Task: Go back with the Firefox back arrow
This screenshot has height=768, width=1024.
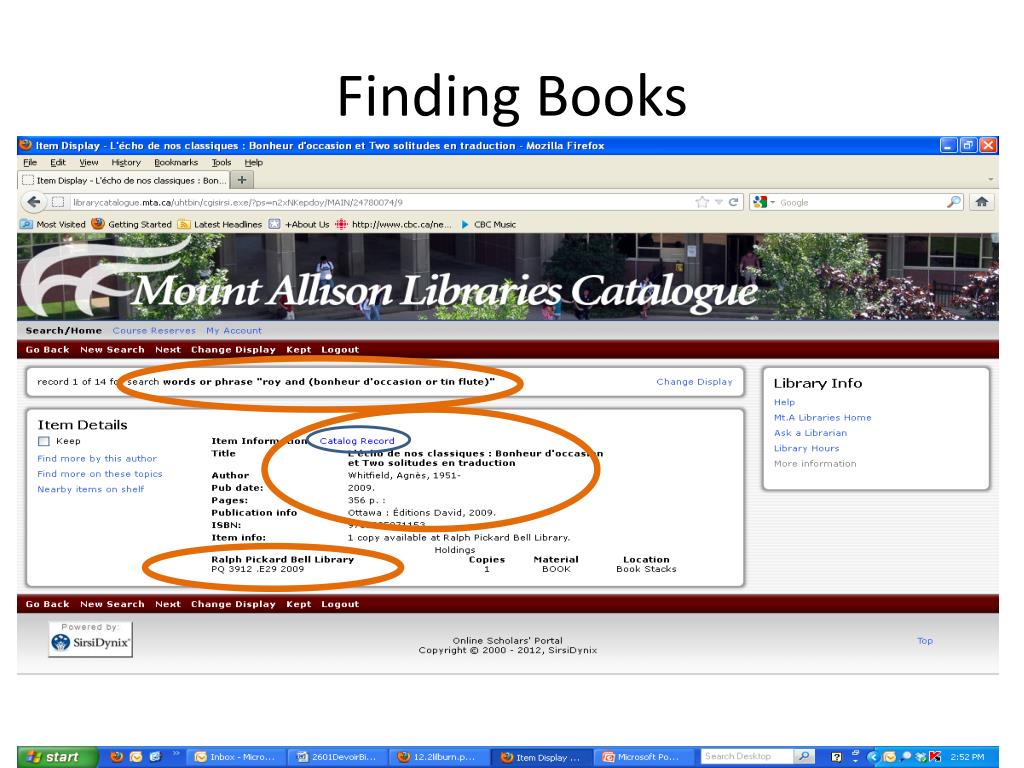Action: (x=34, y=202)
